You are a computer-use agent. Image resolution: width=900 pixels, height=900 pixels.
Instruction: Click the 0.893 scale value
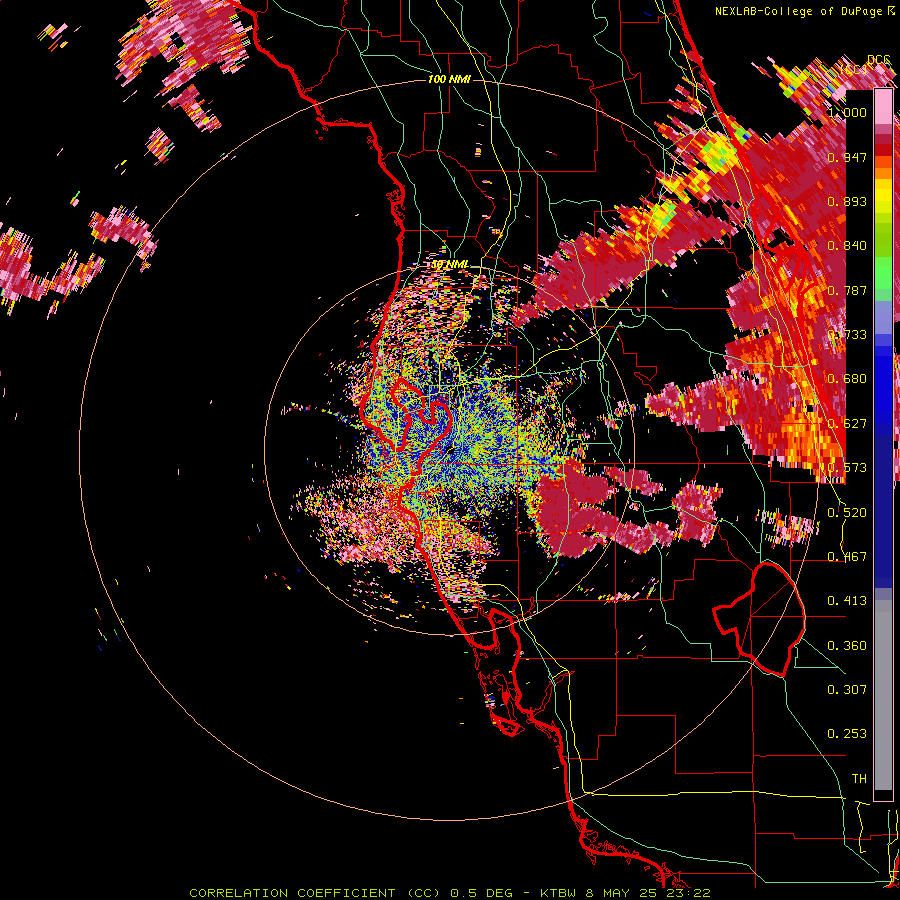point(847,201)
